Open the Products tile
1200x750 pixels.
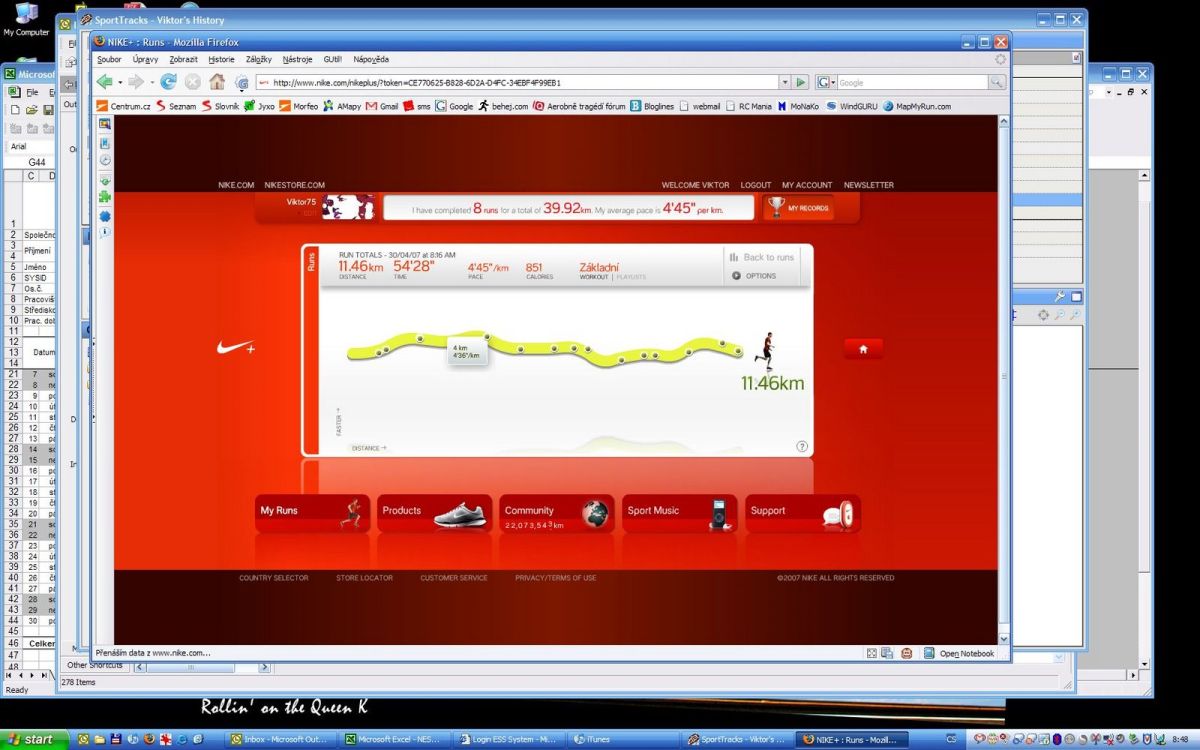click(435, 513)
